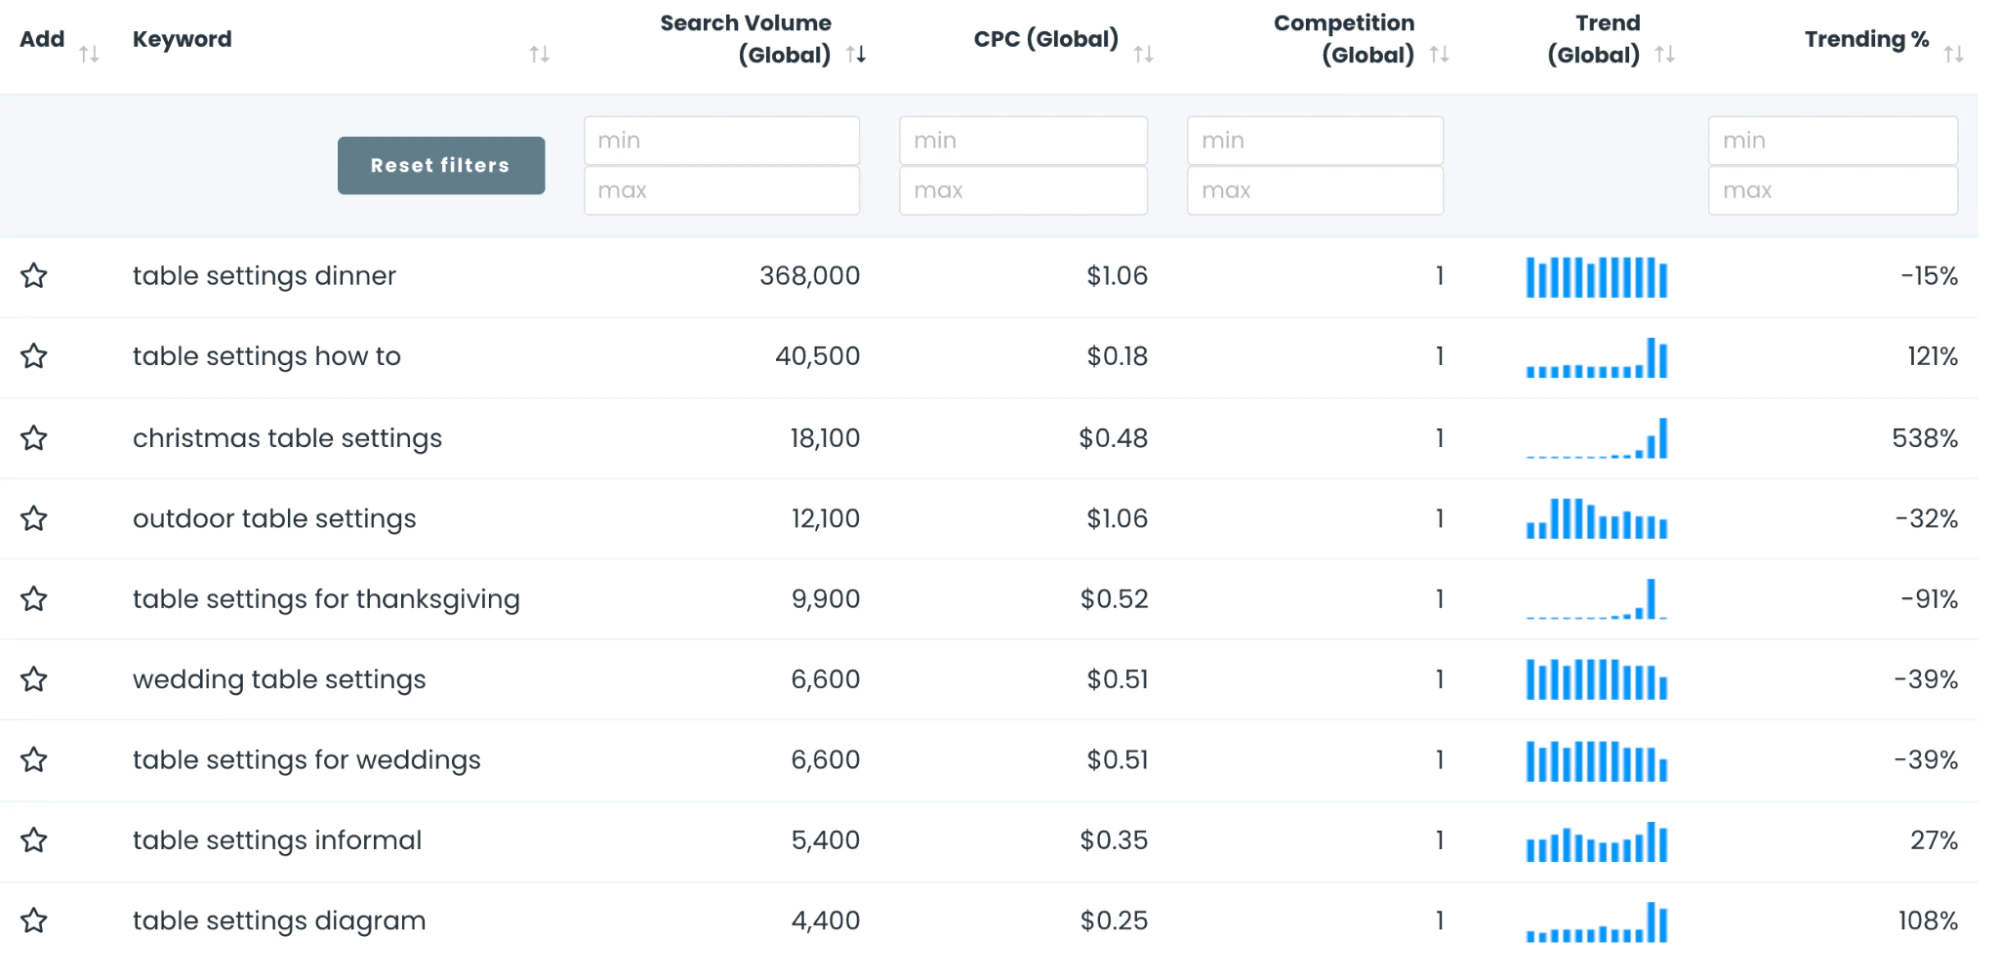Click the $0.18 CPC value
Viewport: 1999px width, 961px height.
tap(1117, 356)
